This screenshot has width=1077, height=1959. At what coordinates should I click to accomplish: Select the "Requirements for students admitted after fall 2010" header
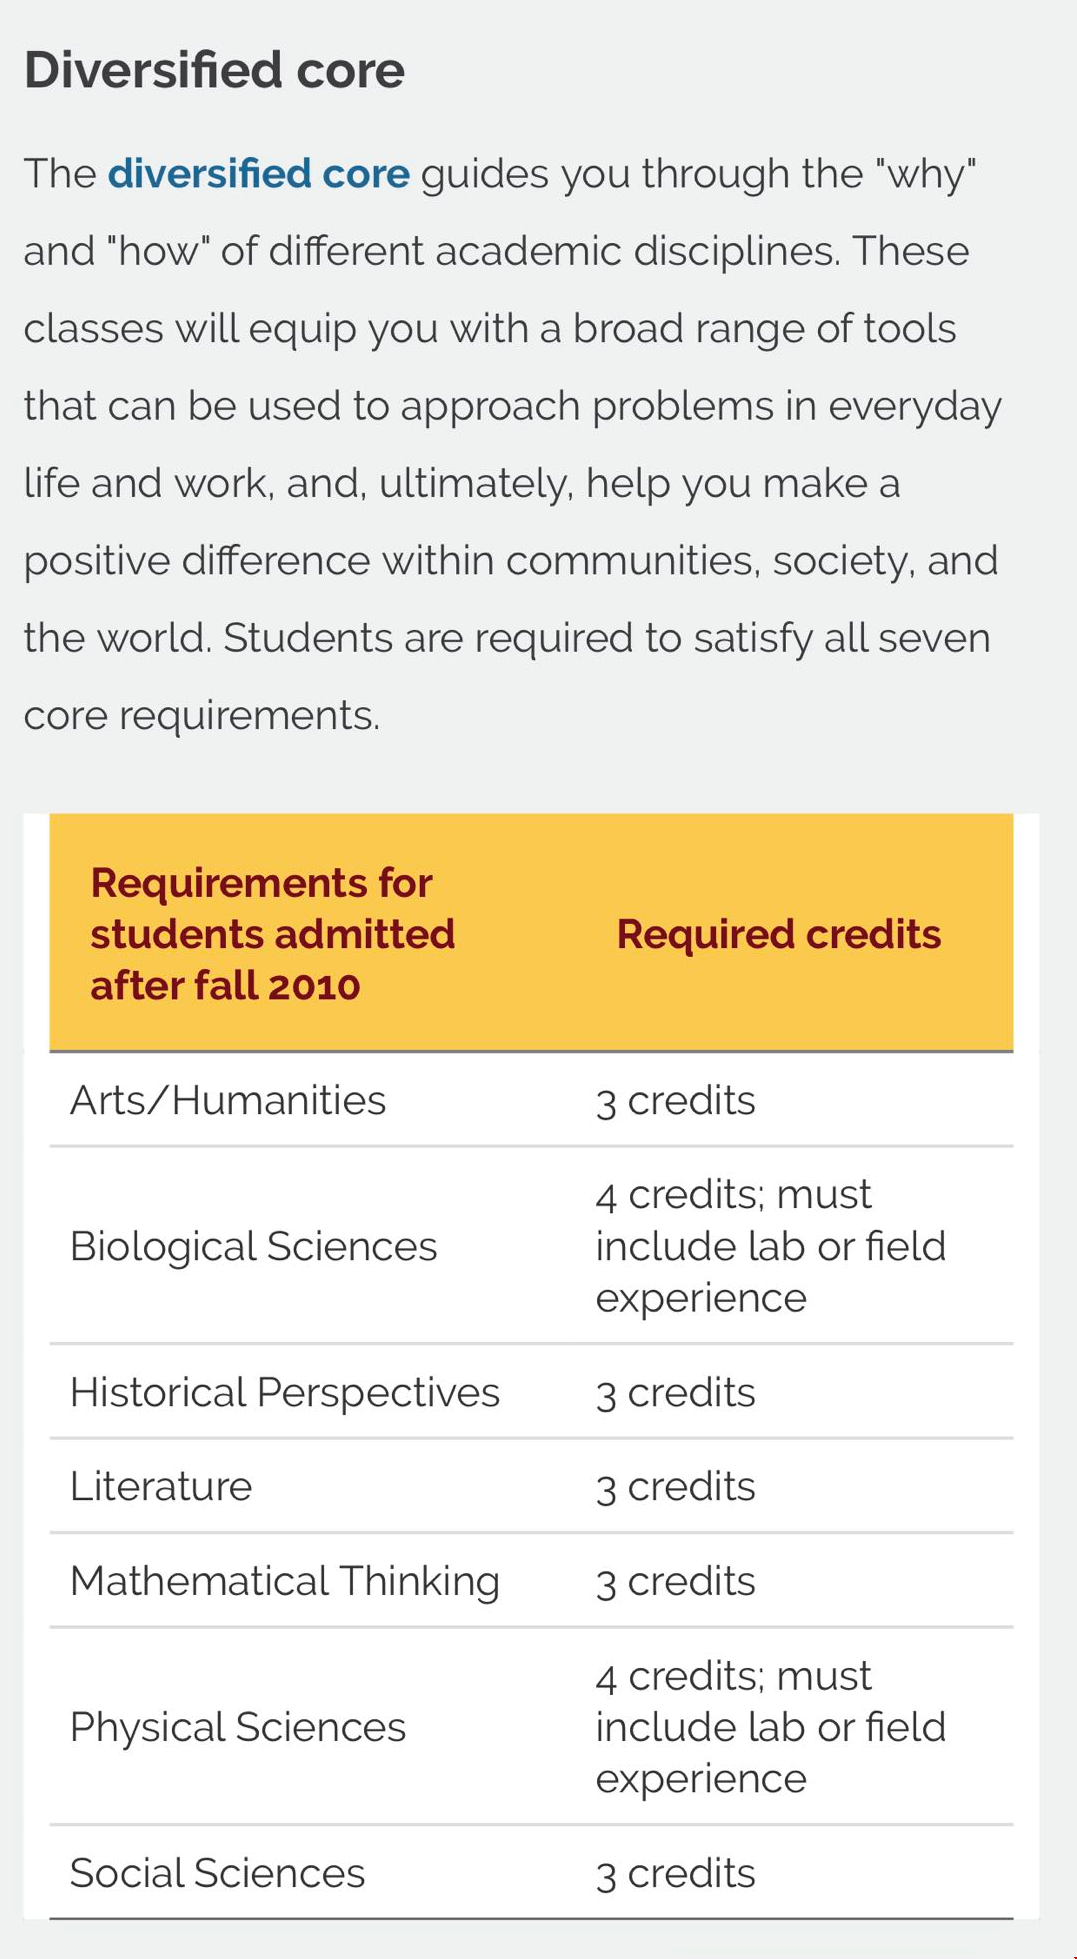272,934
